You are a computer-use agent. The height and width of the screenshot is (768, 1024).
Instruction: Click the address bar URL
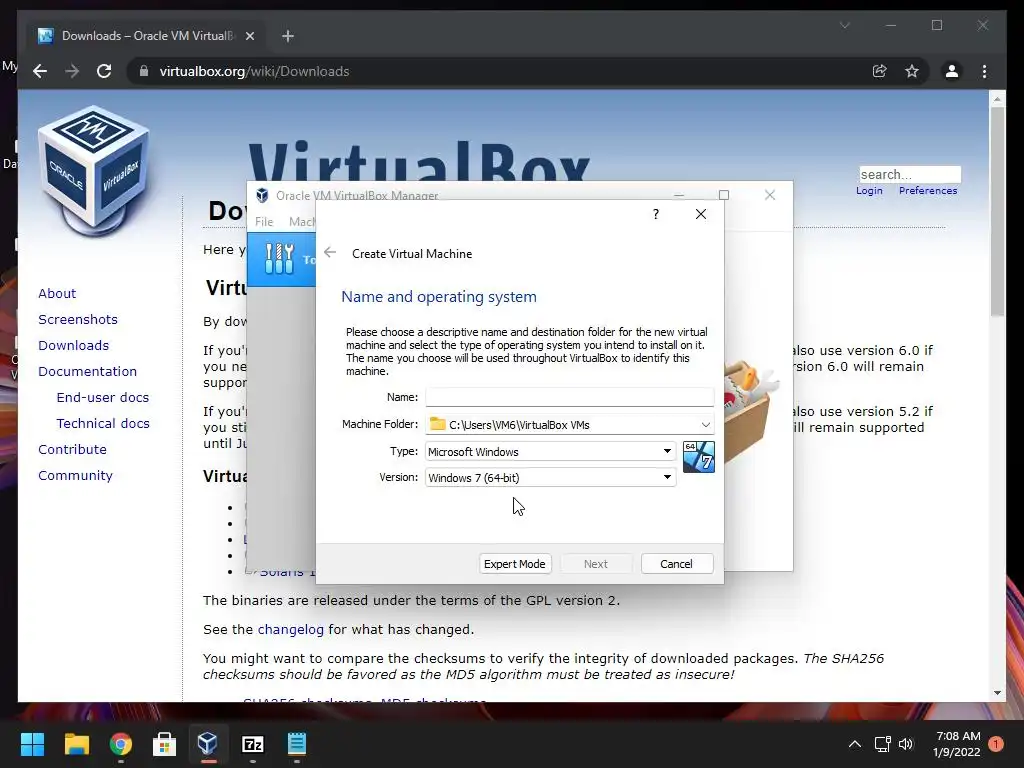pos(254,71)
